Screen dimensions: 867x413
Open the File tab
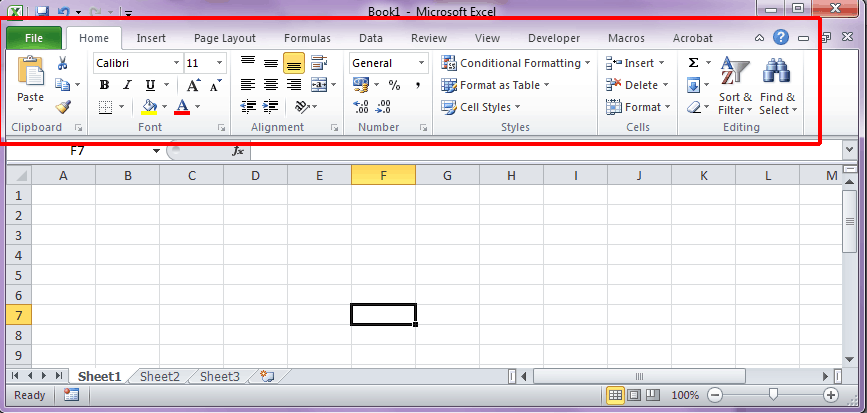coord(34,38)
